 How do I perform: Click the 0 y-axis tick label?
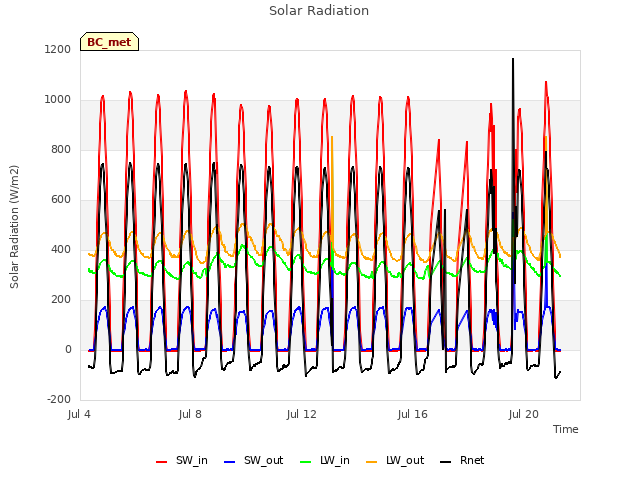point(68,349)
